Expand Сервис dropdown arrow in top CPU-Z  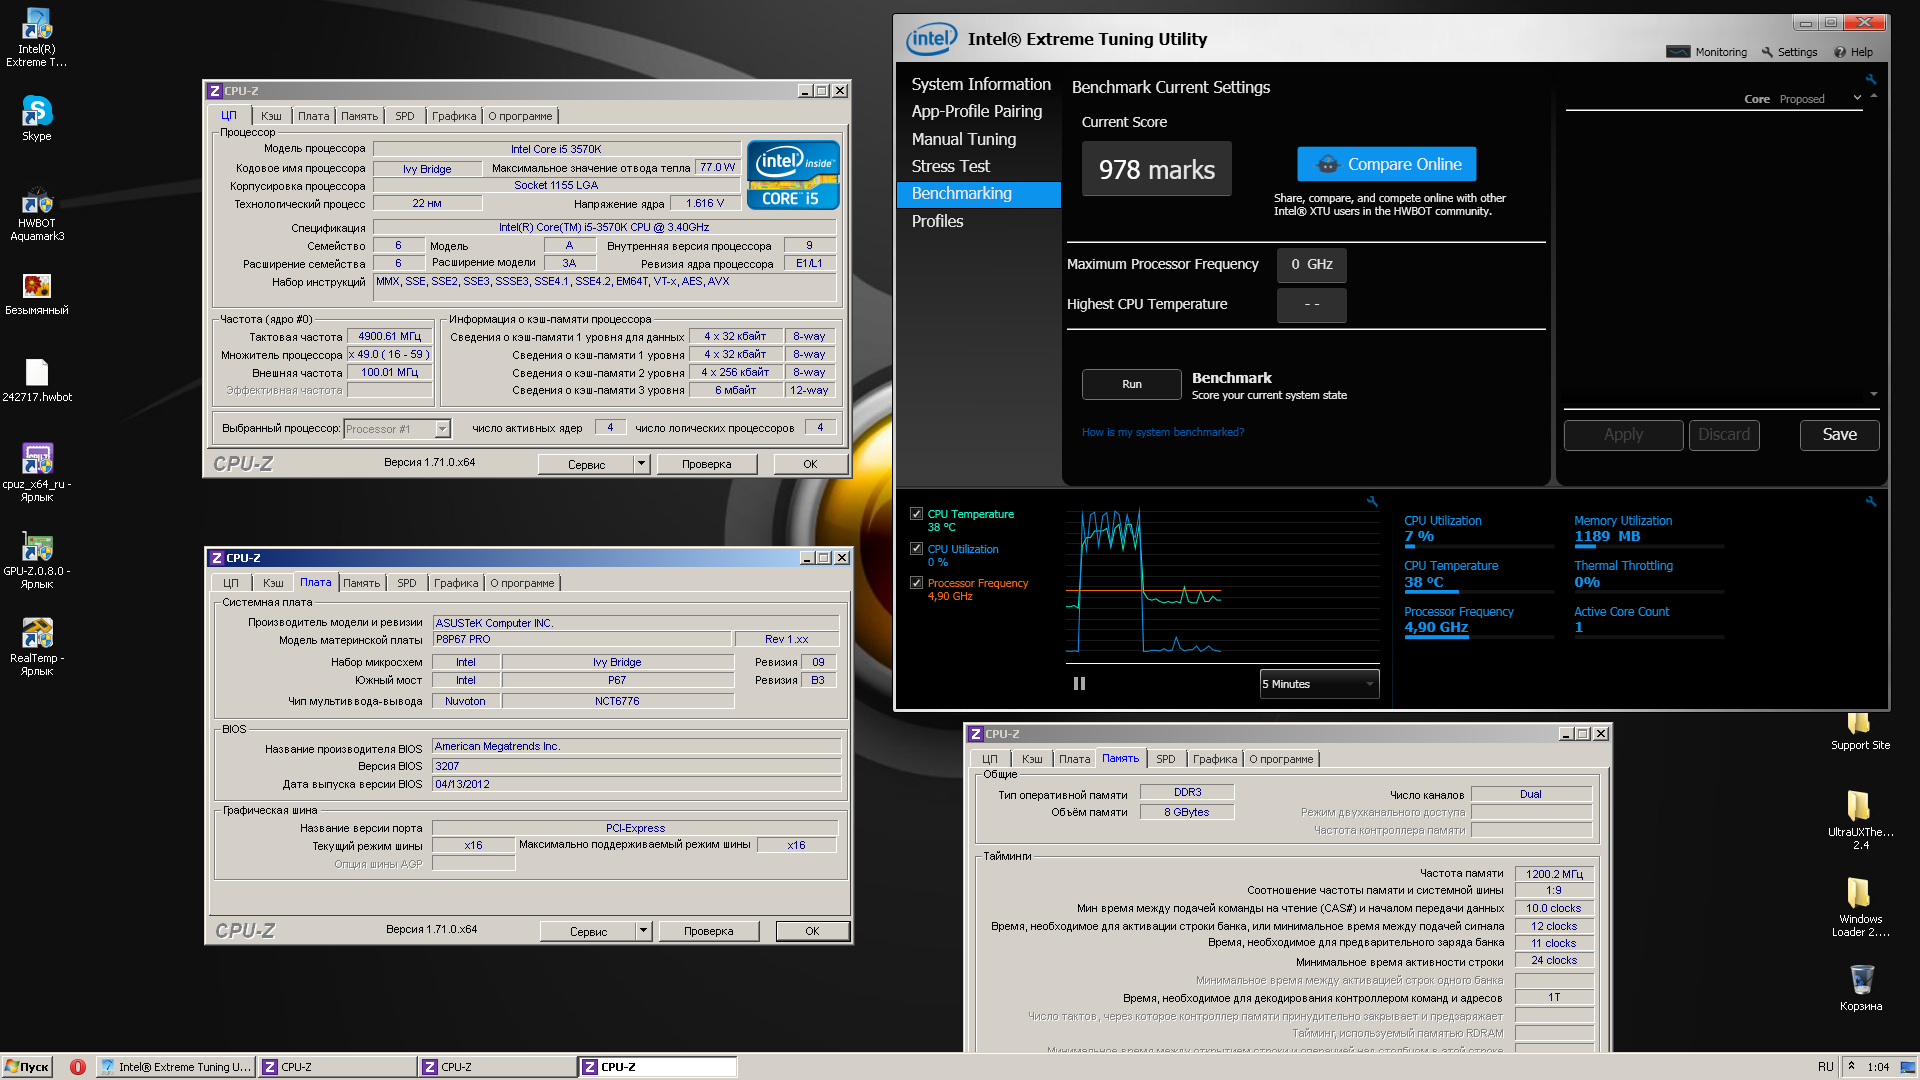pos(642,464)
